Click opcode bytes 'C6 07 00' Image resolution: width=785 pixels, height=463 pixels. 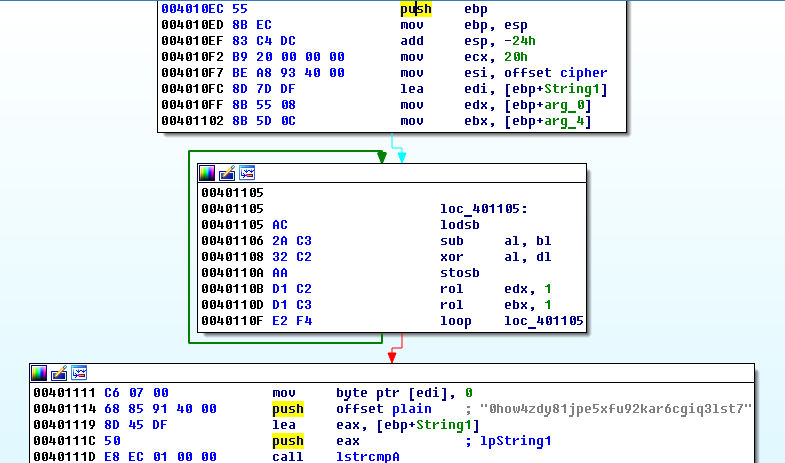tap(136, 393)
